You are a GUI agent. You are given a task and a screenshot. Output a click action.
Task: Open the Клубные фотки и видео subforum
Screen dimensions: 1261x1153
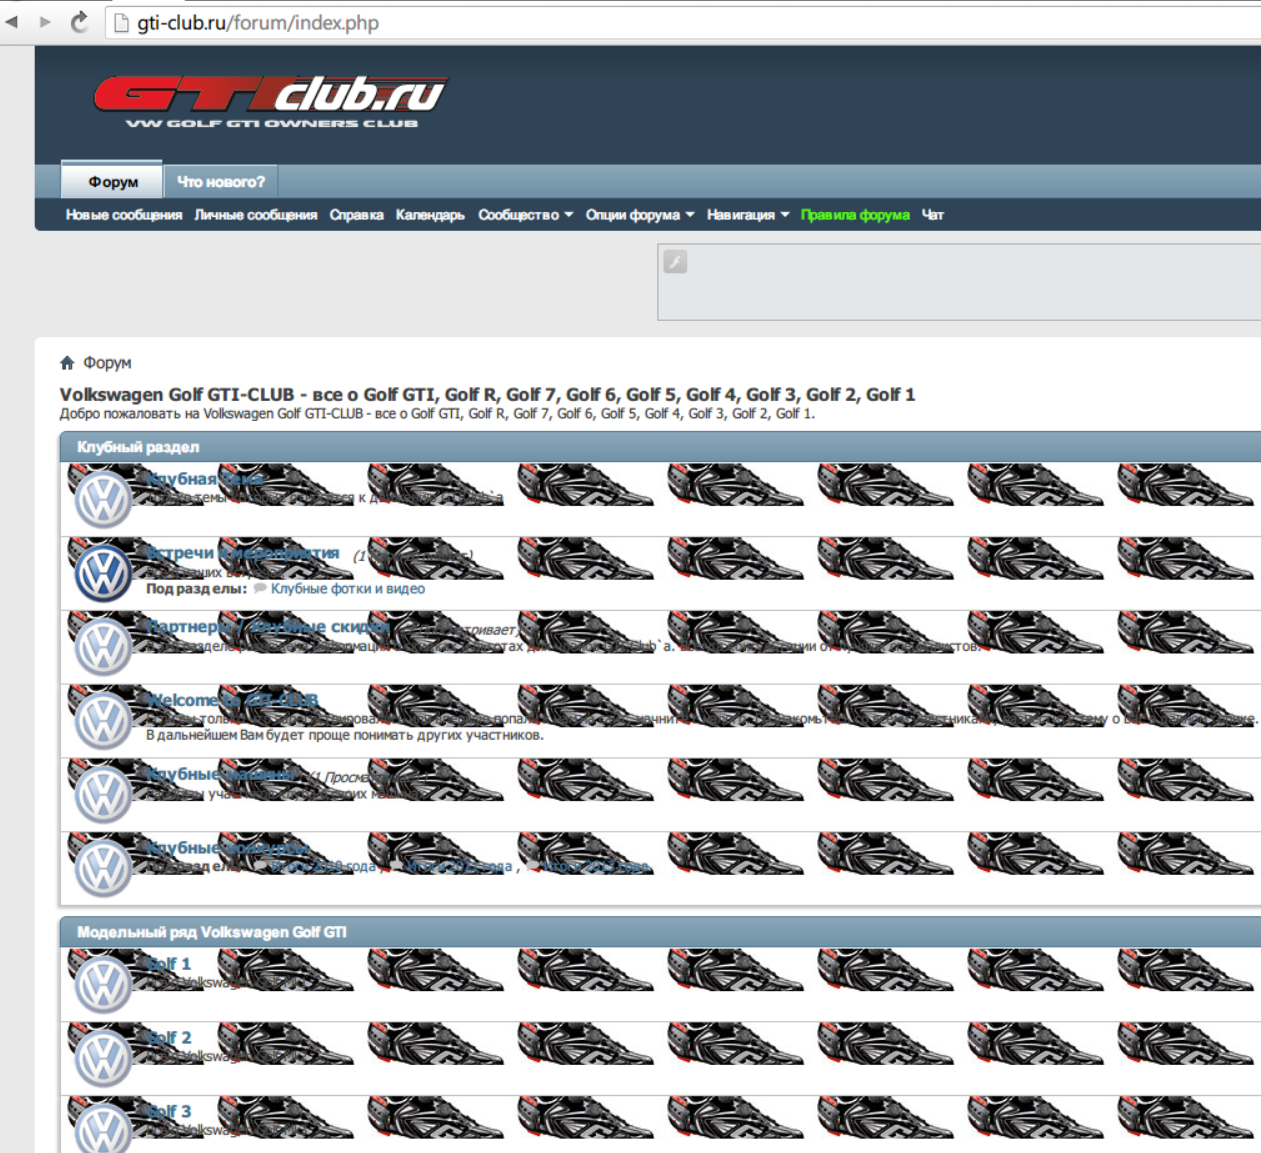pyautogui.click(x=348, y=589)
